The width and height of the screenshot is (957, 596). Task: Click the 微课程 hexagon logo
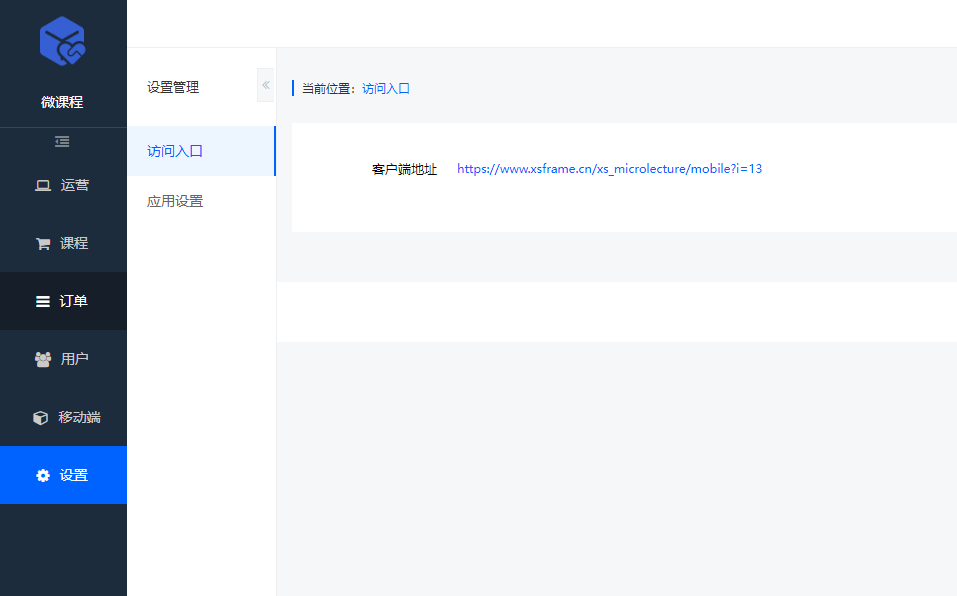point(62,41)
